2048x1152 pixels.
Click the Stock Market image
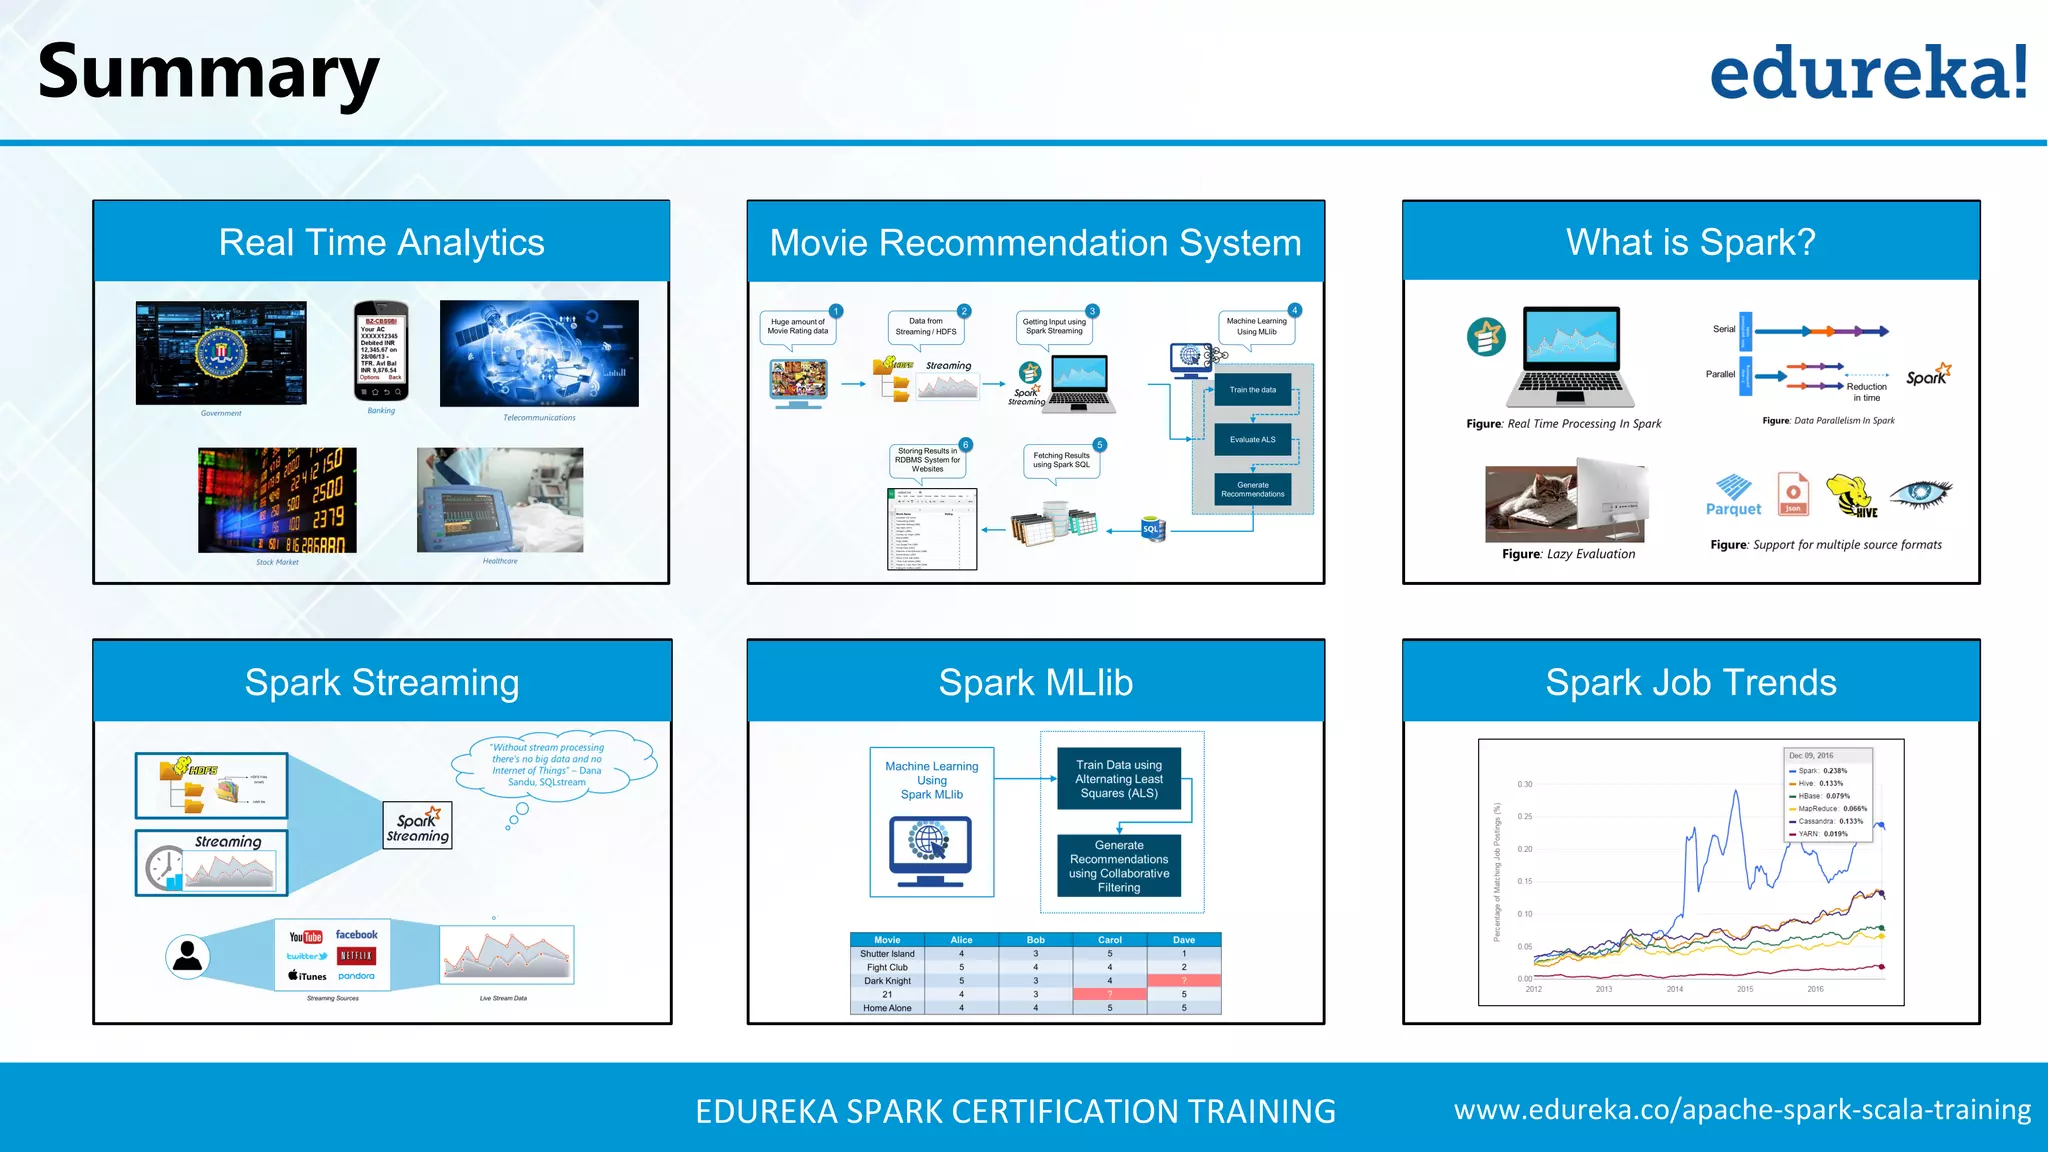[x=277, y=500]
